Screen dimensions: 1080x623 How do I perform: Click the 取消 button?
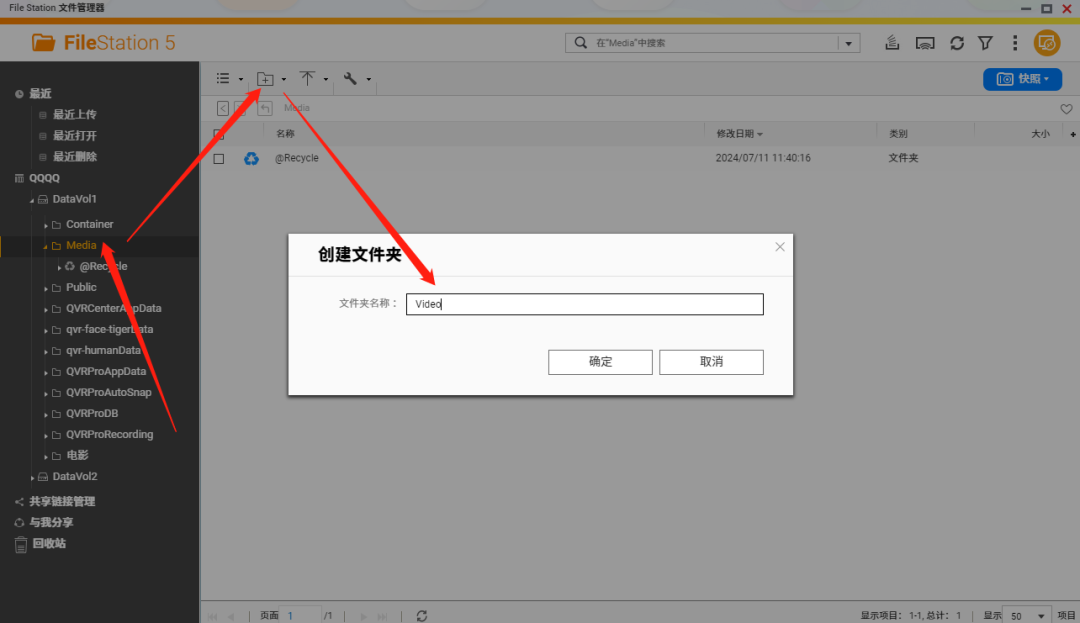(x=711, y=362)
